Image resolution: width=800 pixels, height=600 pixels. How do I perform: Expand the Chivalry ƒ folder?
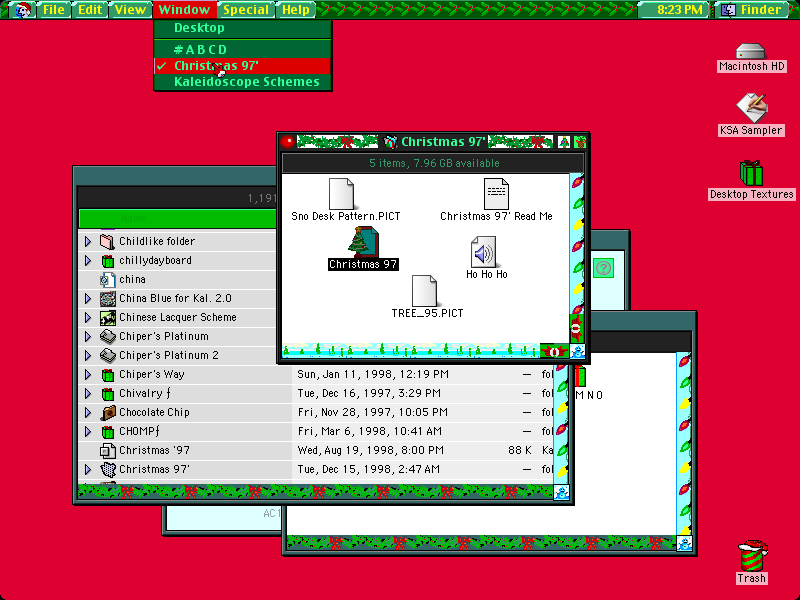point(88,394)
